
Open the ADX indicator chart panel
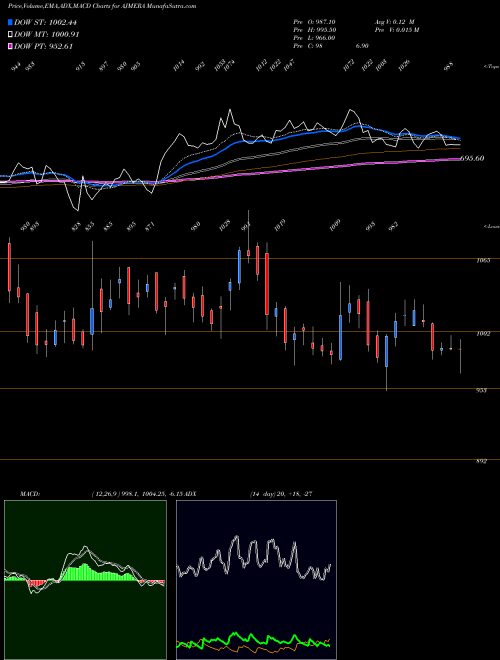point(256,580)
